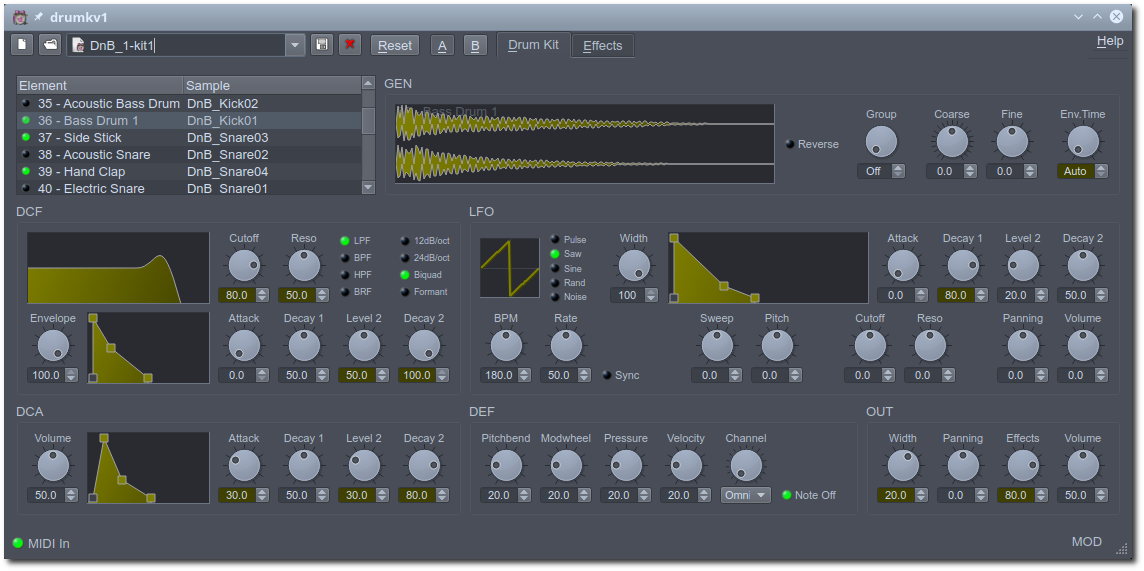Select the BRF filter type
Screen dimensions: 1144x571
[x=356, y=292]
